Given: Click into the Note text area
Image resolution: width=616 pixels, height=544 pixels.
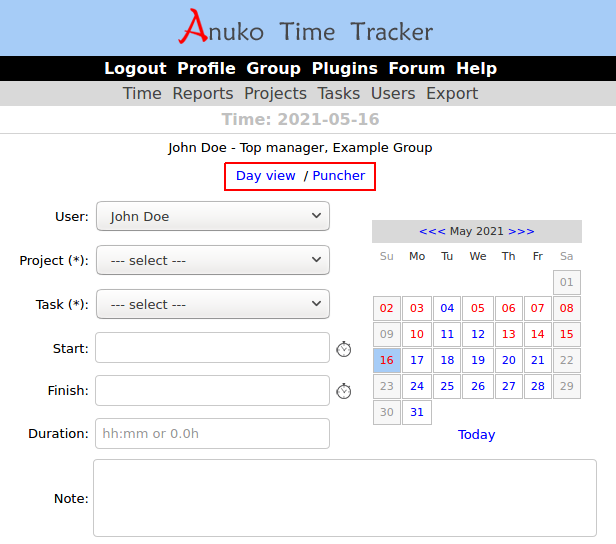Looking at the screenshot, I should [x=345, y=498].
